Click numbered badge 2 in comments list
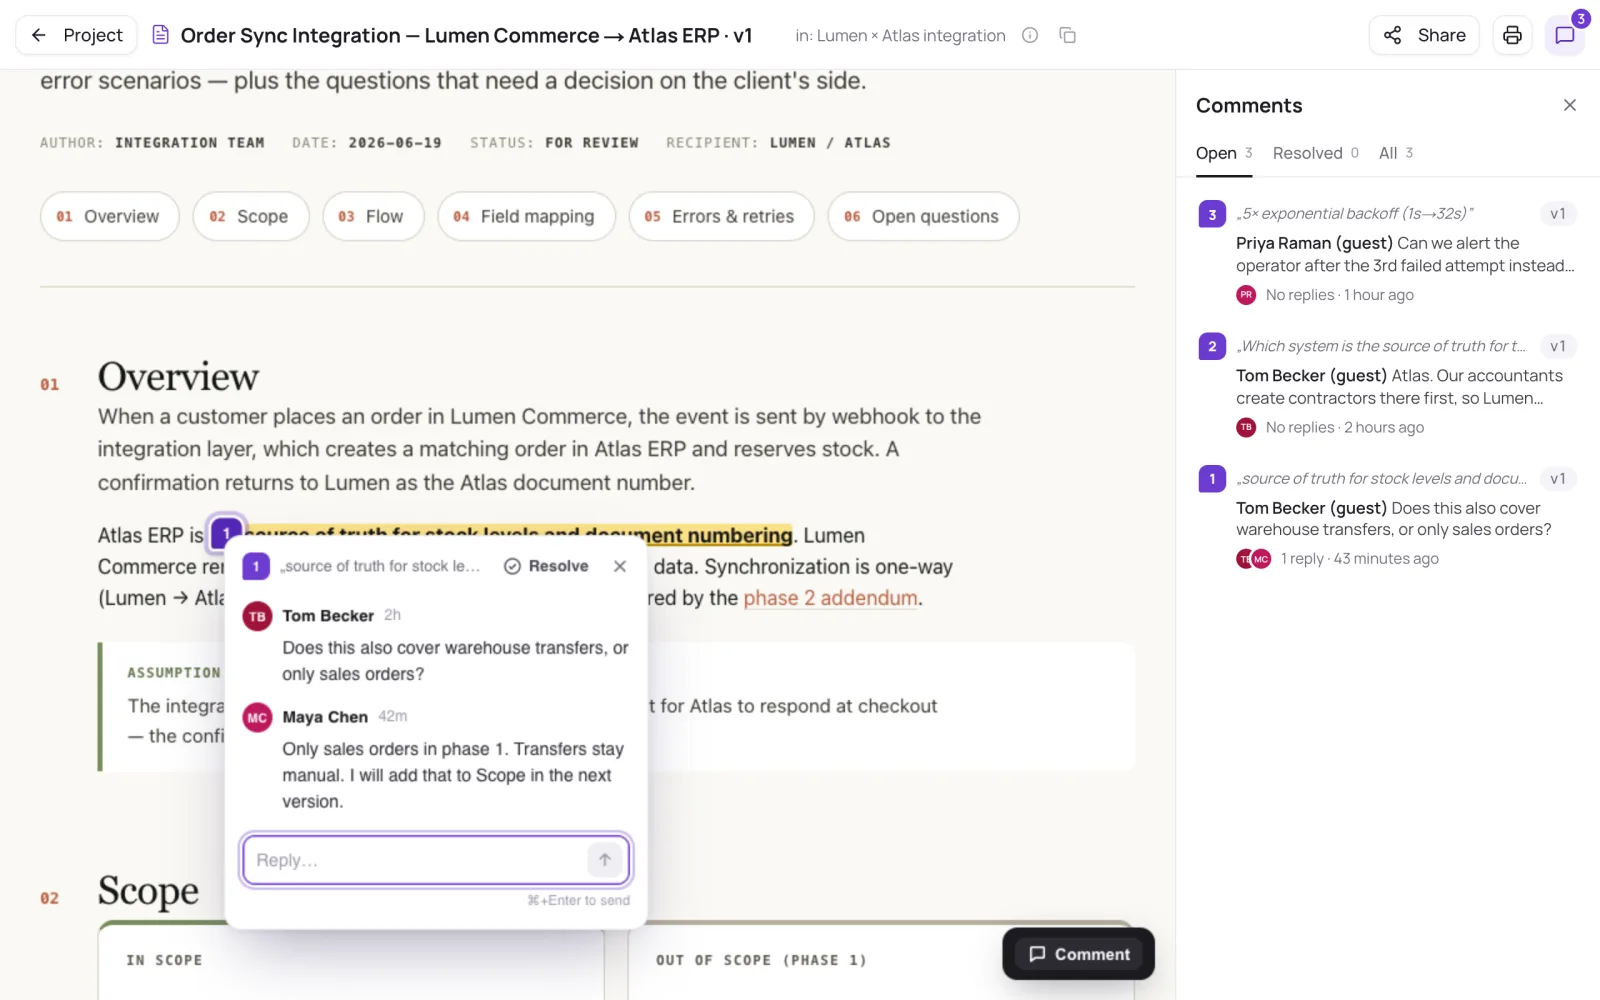The image size is (1600, 1000). pos(1212,346)
